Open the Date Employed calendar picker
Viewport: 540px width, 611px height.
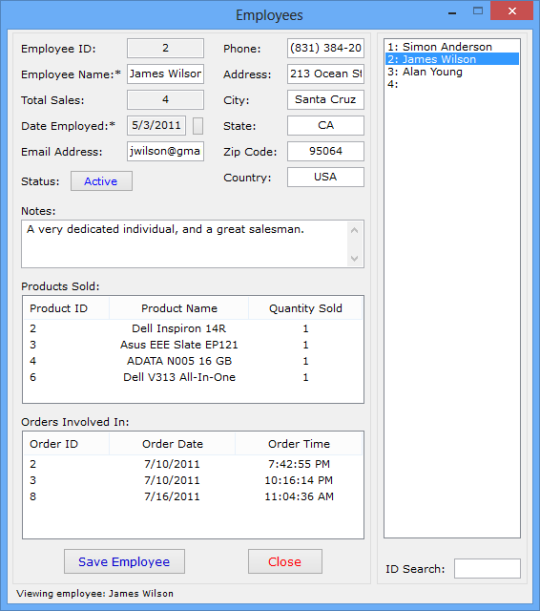click(198, 126)
